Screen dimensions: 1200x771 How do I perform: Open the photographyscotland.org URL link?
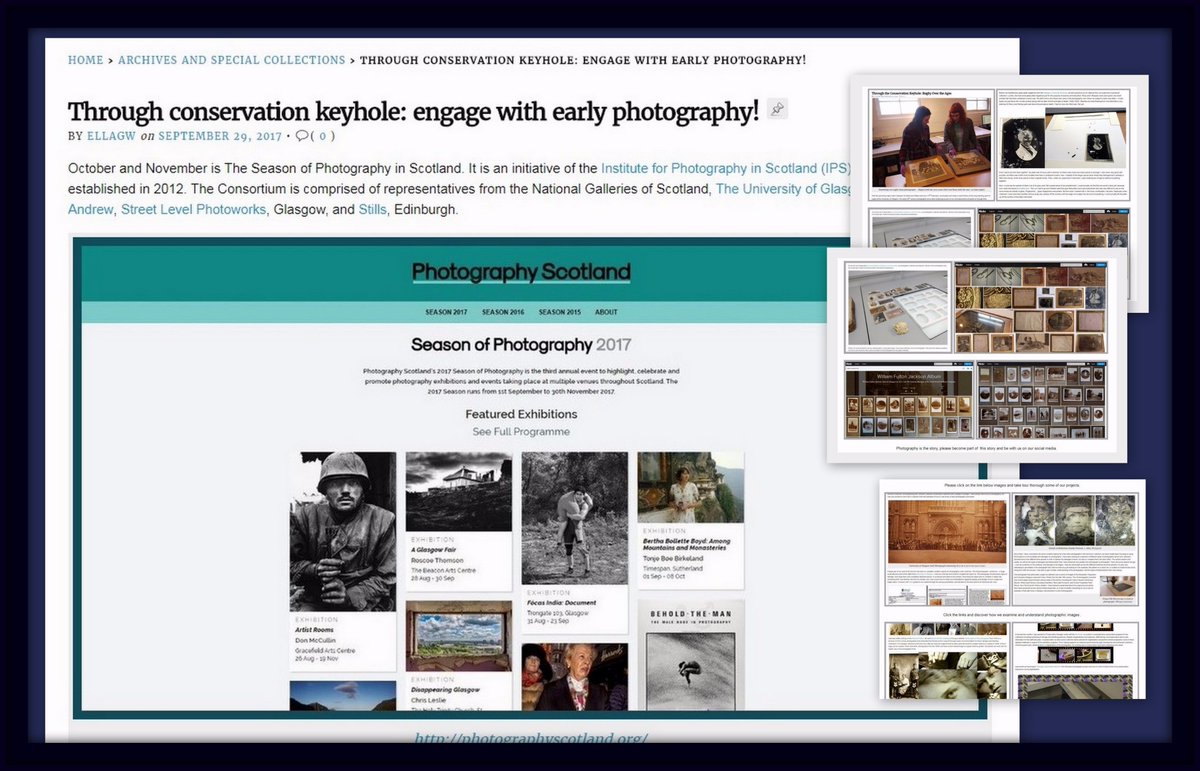coord(531,739)
